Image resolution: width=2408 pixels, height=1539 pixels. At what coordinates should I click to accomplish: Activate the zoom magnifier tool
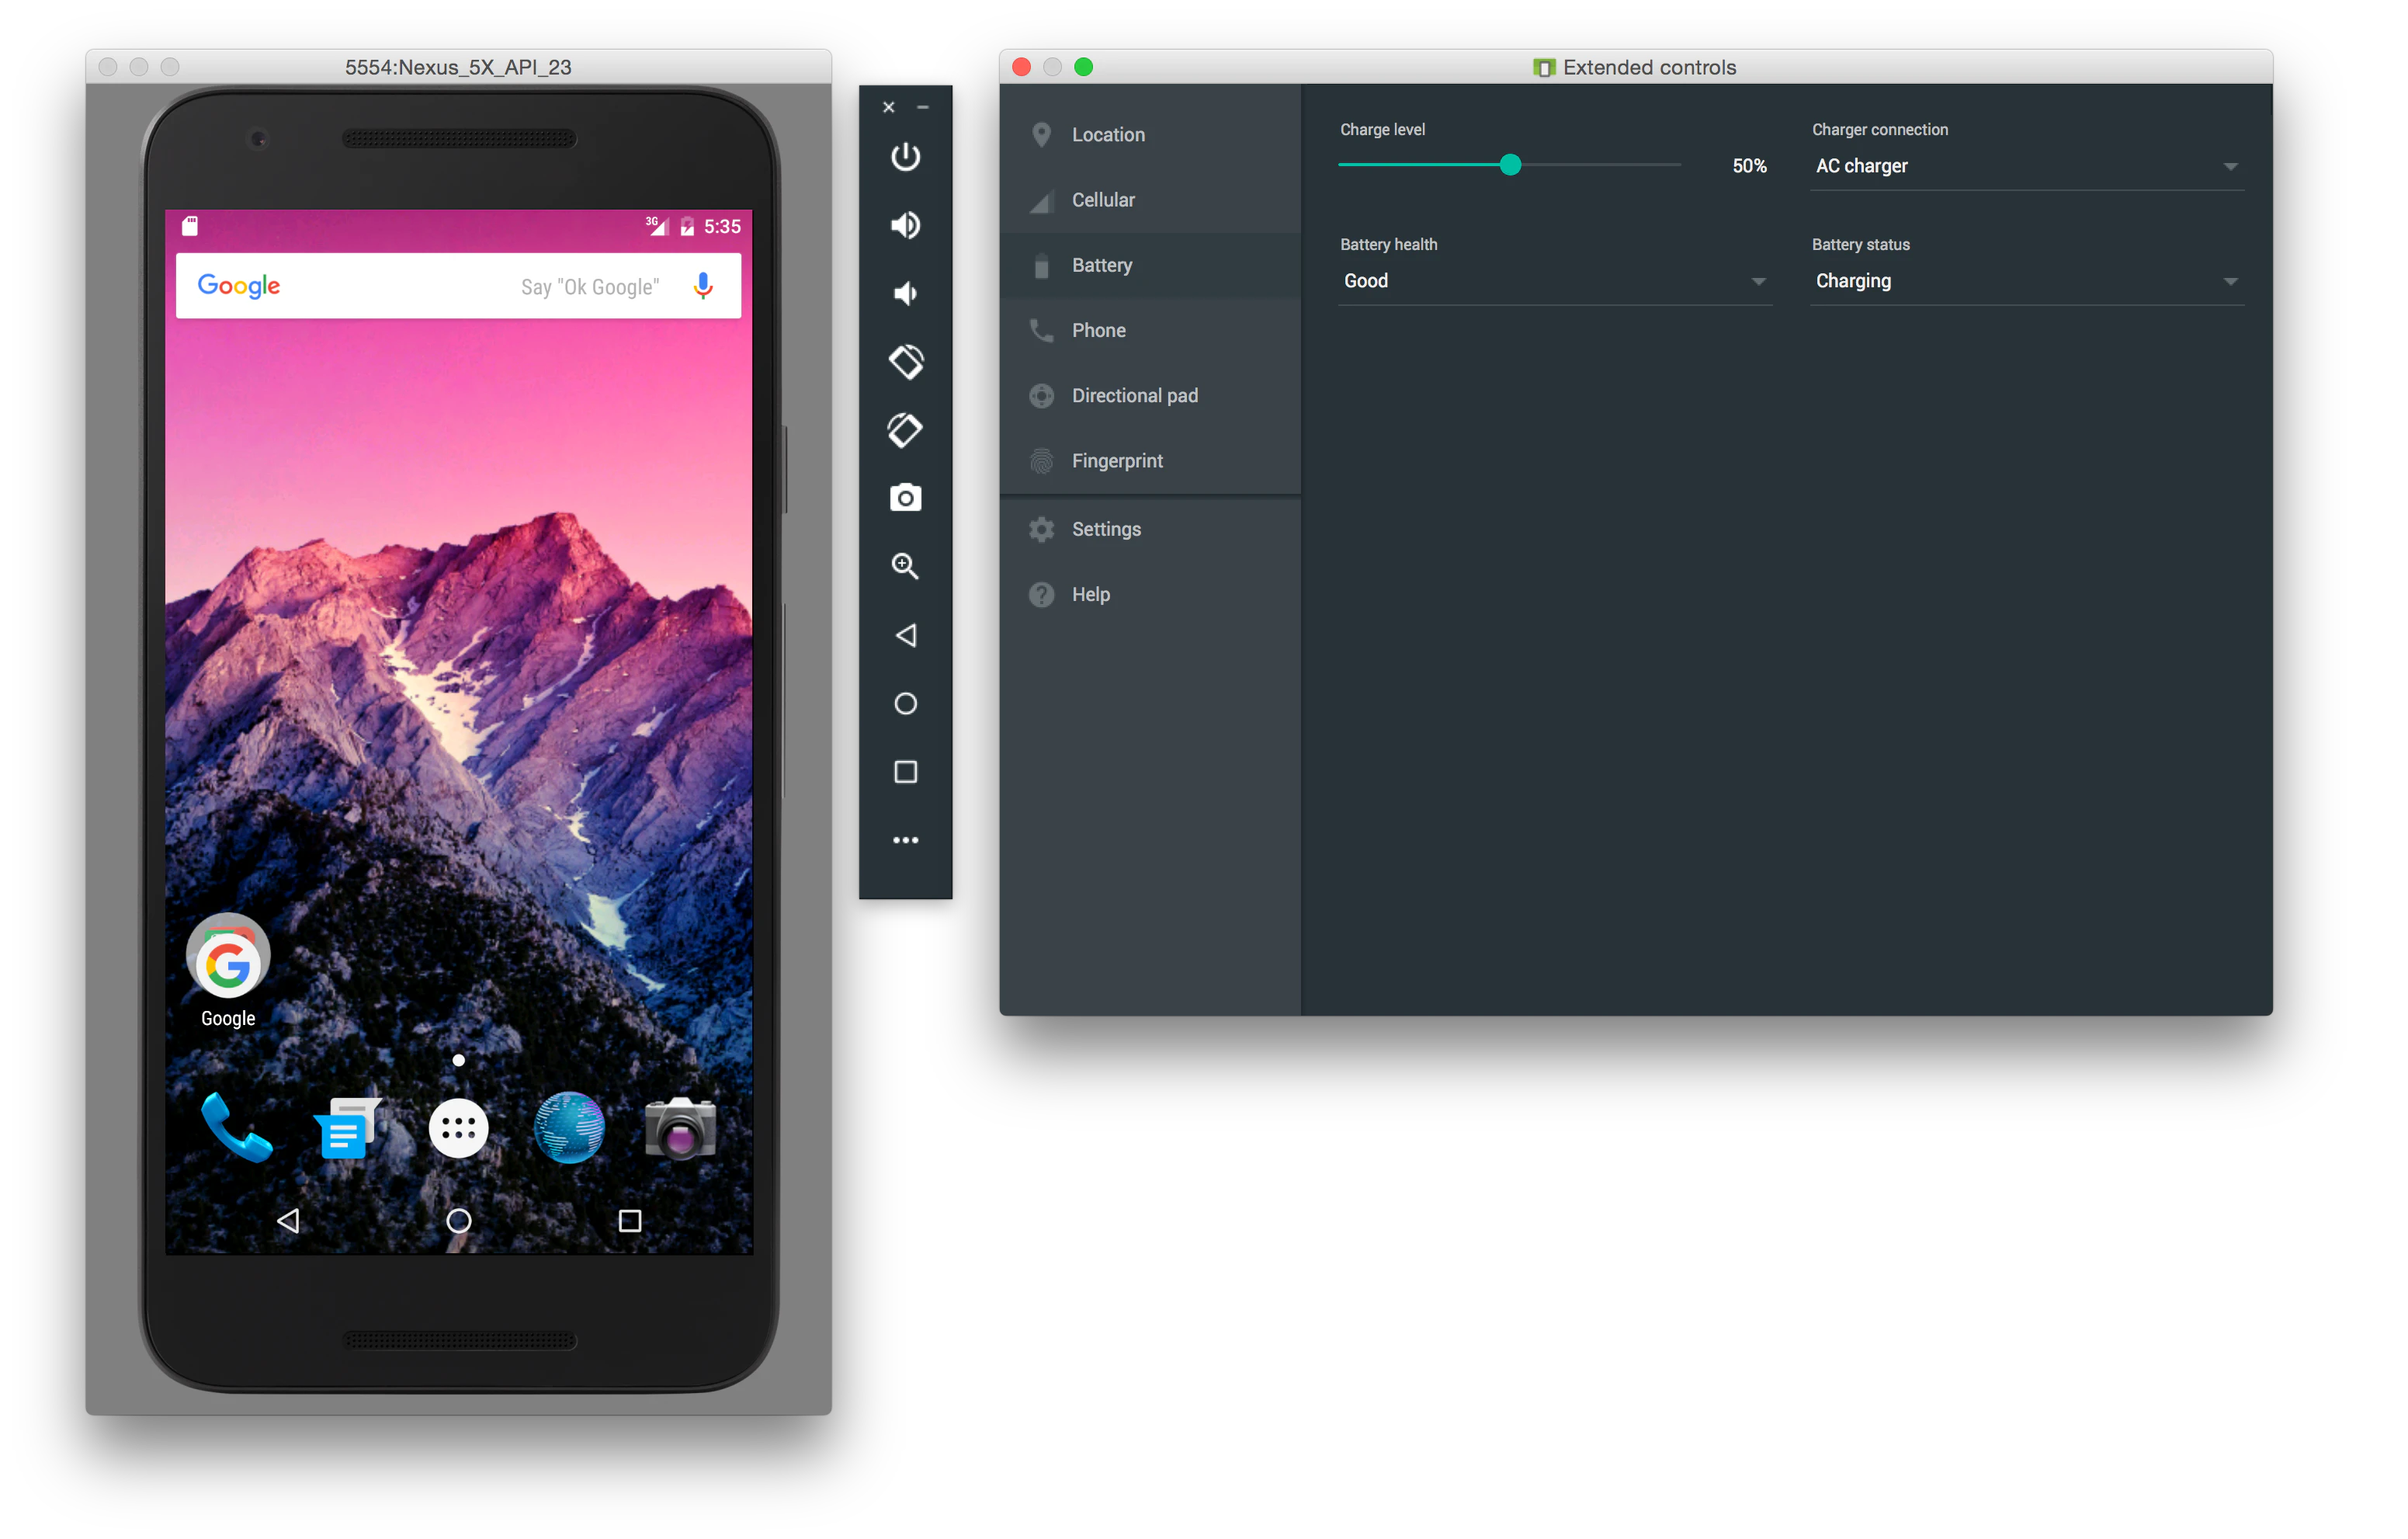click(905, 566)
